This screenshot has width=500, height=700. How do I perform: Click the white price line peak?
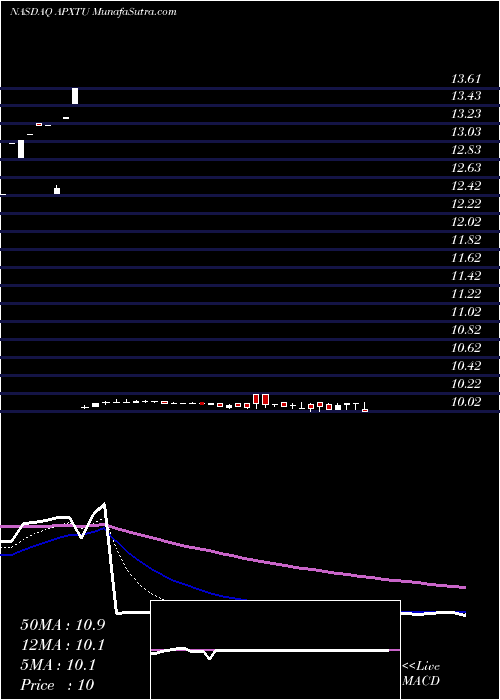click(x=104, y=504)
